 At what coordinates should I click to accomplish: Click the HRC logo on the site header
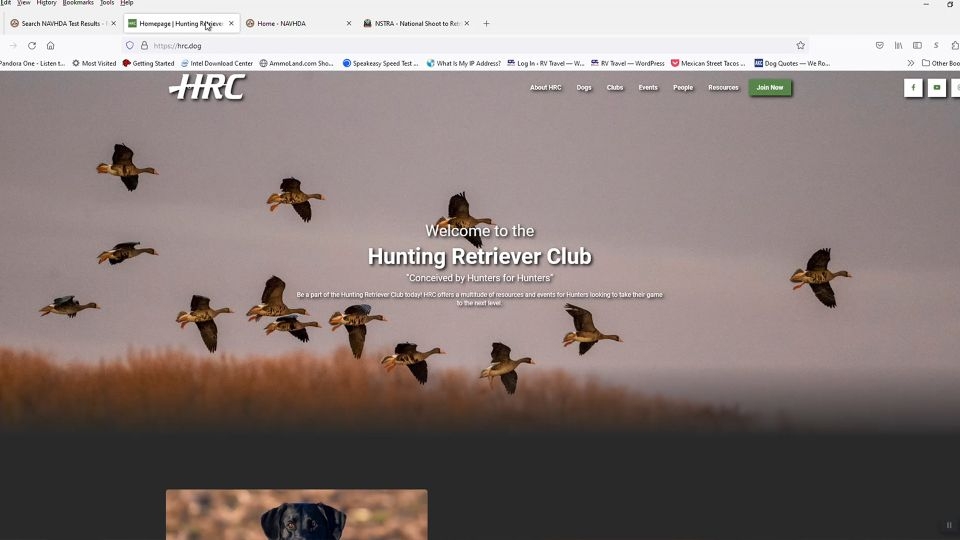[x=208, y=87]
